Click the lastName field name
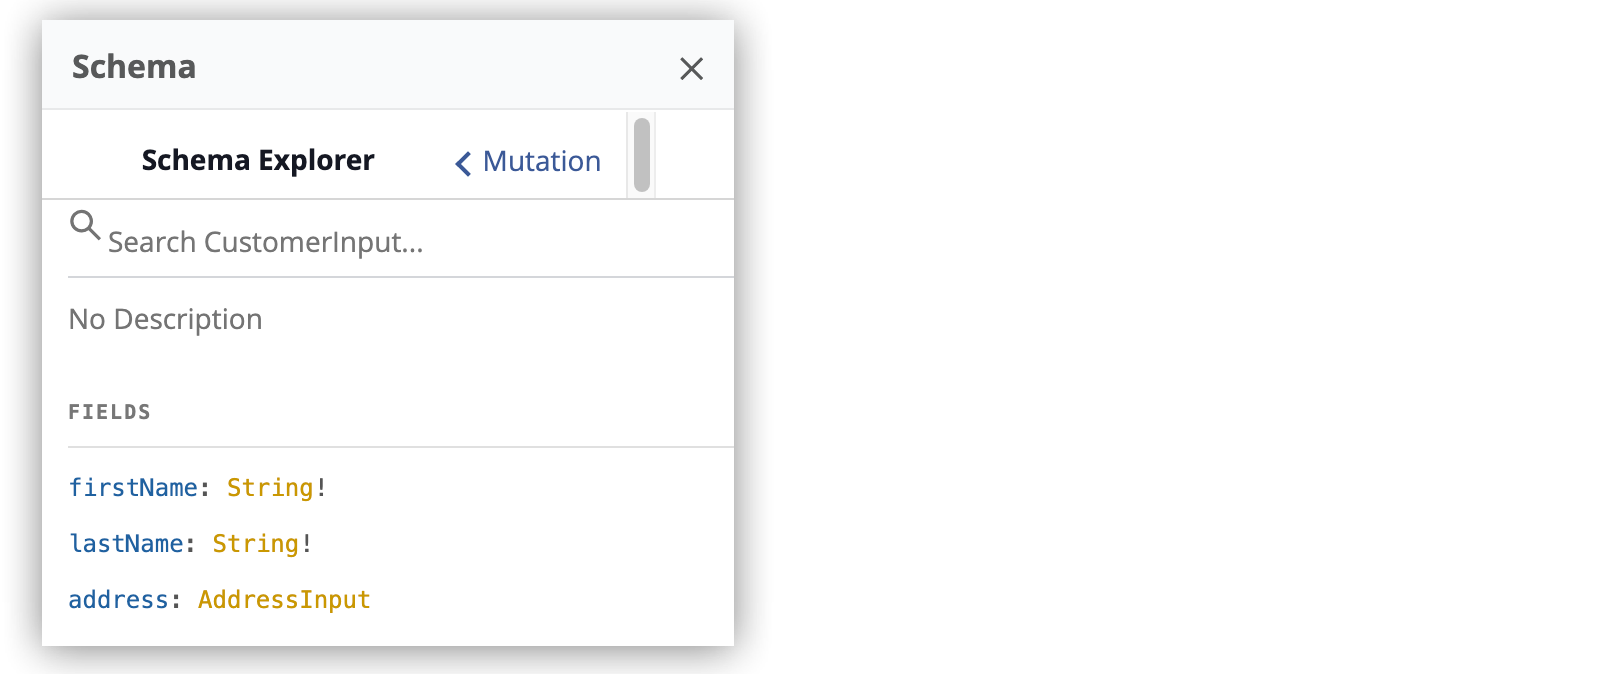Viewport: 1598px width, 674px height. [125, 543]
